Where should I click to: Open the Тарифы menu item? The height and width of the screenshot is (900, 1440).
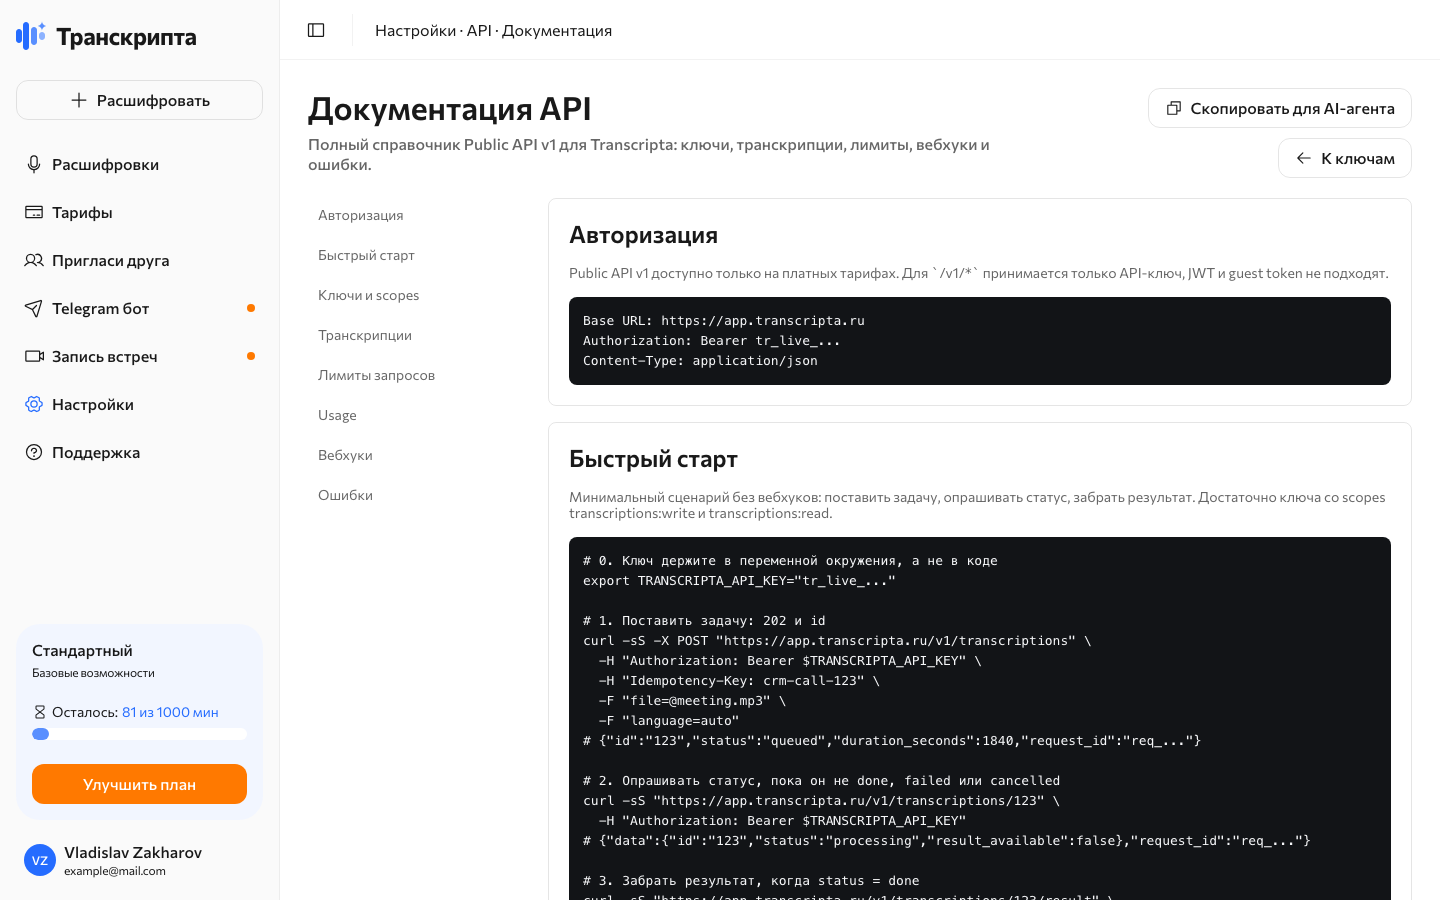(x=140, y=212)
